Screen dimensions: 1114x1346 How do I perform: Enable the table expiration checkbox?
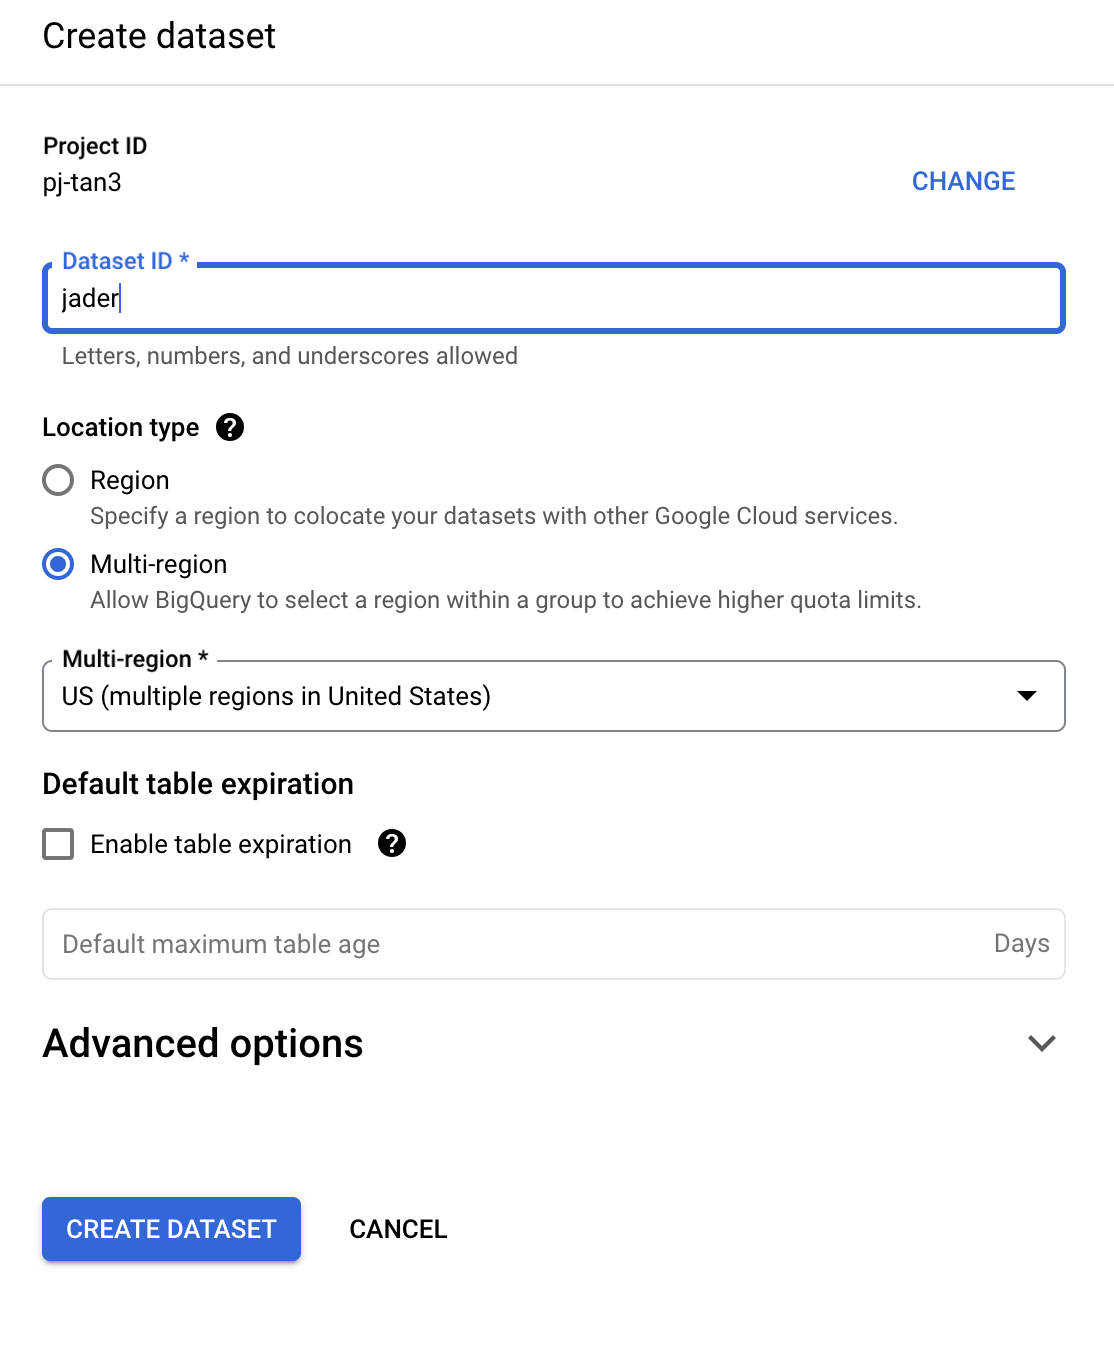(58, 844)
